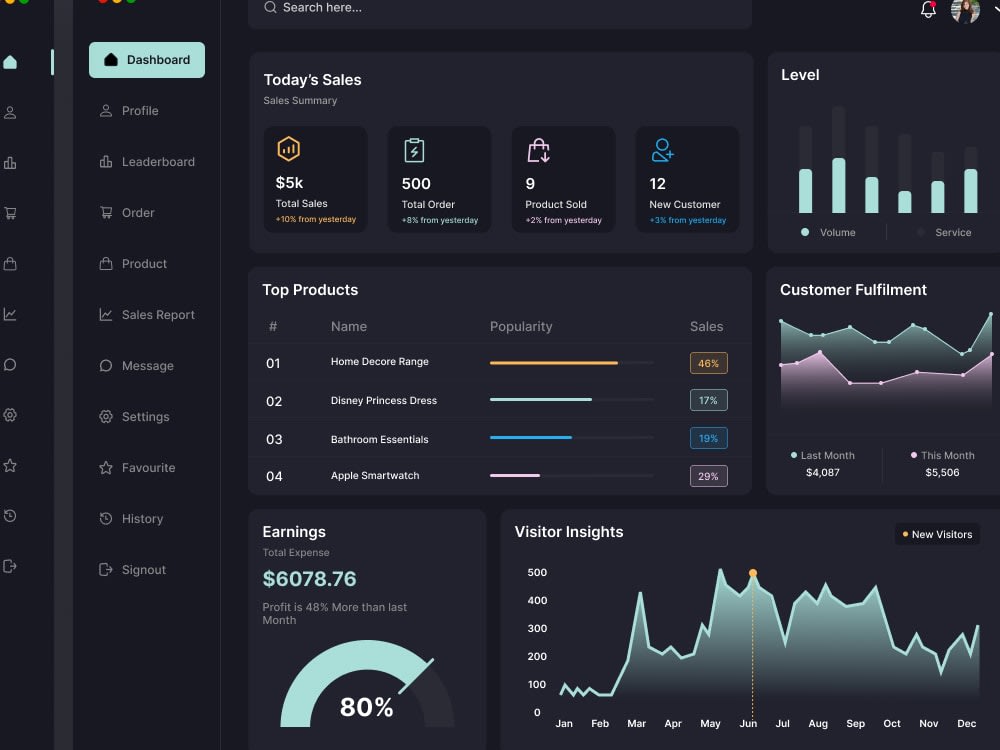Open Settings via the gear icon
The width and height of the screenshot is (1000, 750).
tap(106, 417)
